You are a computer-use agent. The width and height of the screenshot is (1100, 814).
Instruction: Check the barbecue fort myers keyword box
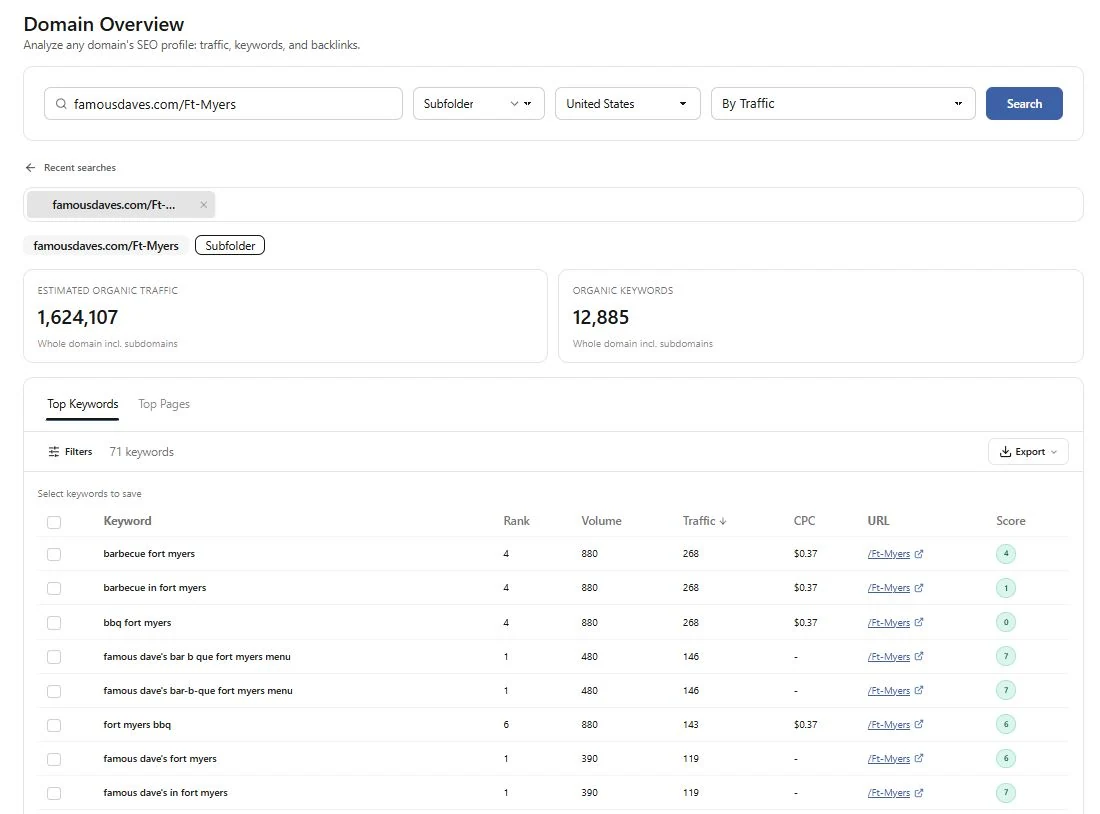(x=54, y=554)
